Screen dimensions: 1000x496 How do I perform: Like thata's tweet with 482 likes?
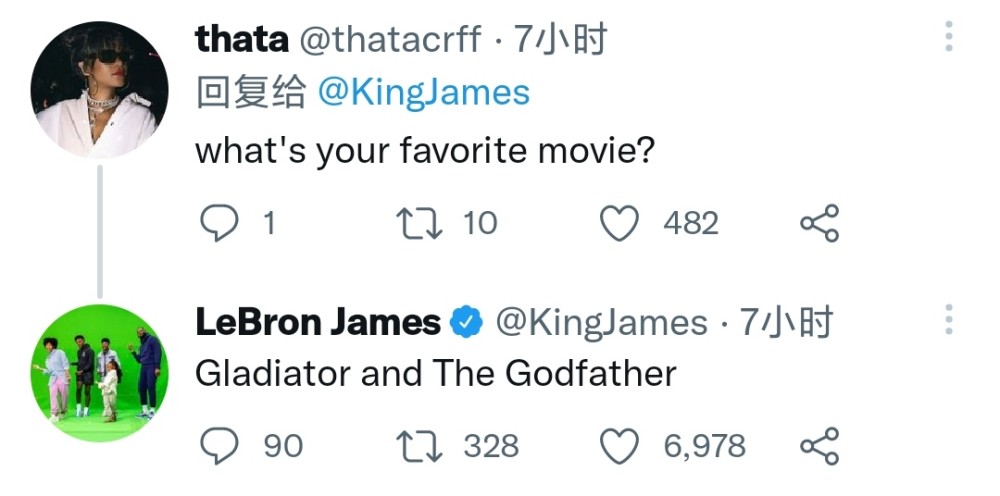(x=619, y=223)
